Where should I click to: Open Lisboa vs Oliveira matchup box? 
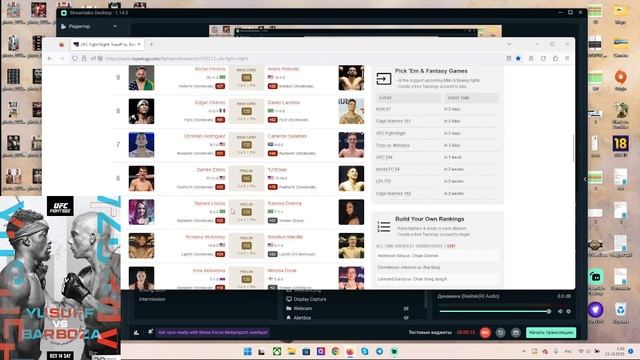point(247,212)
